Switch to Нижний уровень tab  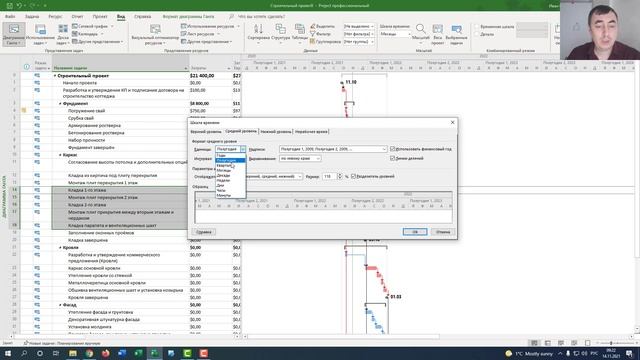[x=276, y=132]
